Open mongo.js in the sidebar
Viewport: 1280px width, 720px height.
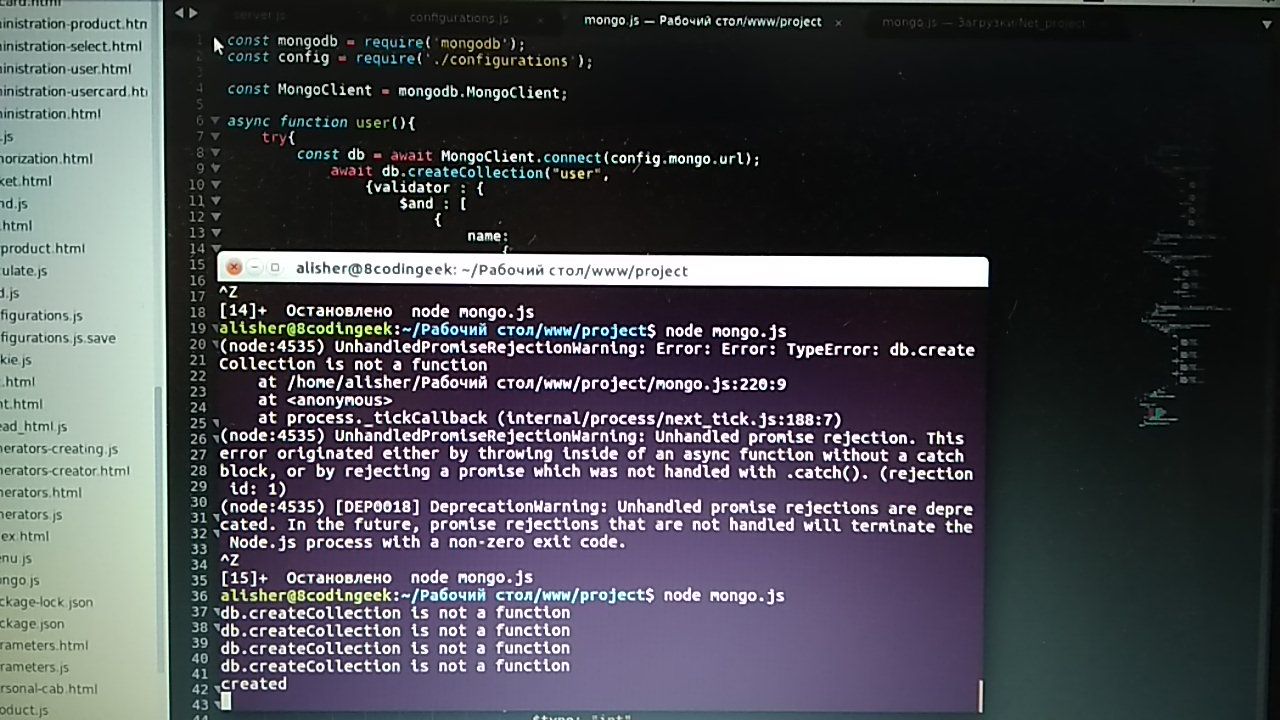tap(21, 581)
